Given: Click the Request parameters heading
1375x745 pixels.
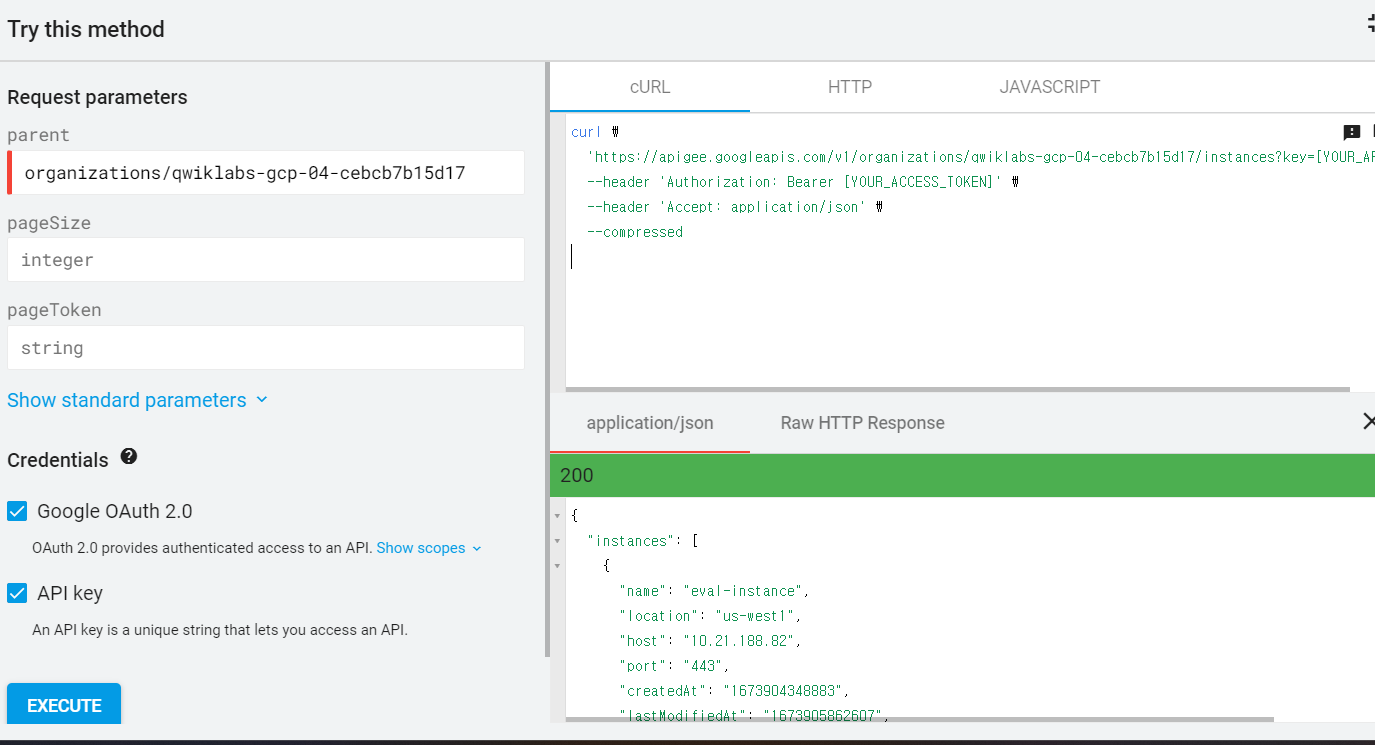Looking at the screenshot, I should click(x=97, y=97).
